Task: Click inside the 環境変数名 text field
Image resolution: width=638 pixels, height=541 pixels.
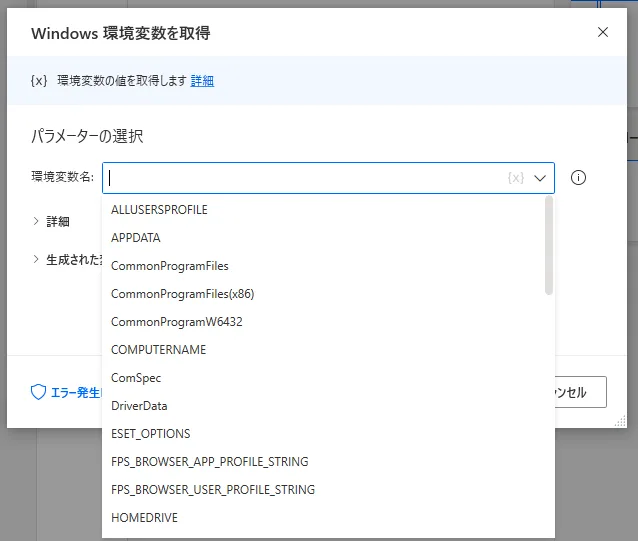Action: tap(300, 178)
